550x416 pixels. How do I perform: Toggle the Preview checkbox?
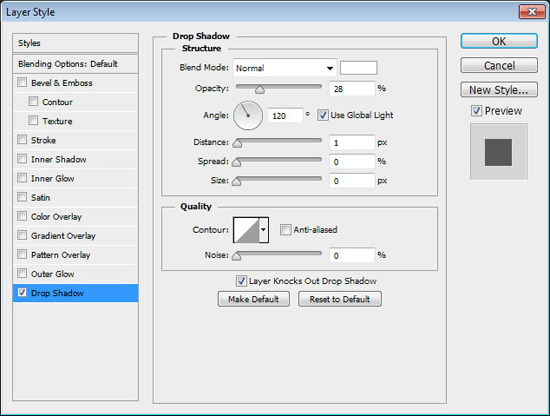tap(476, 111)
